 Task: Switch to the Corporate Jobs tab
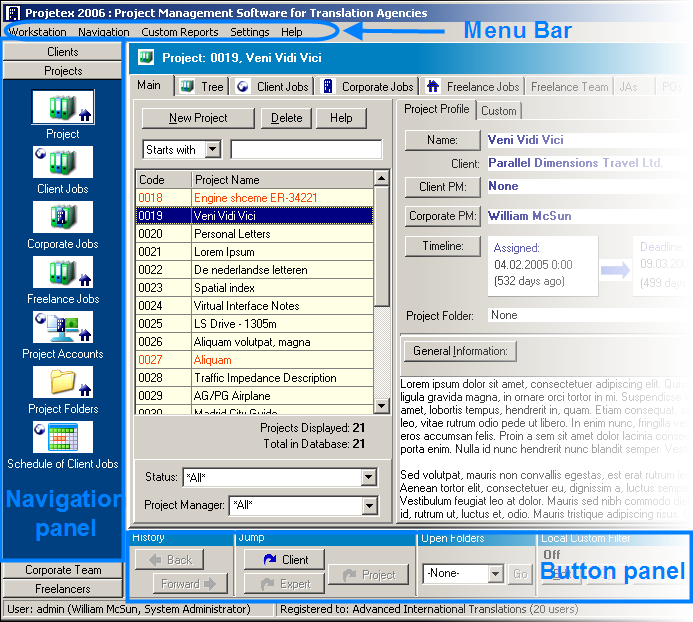tap(368, 87)
